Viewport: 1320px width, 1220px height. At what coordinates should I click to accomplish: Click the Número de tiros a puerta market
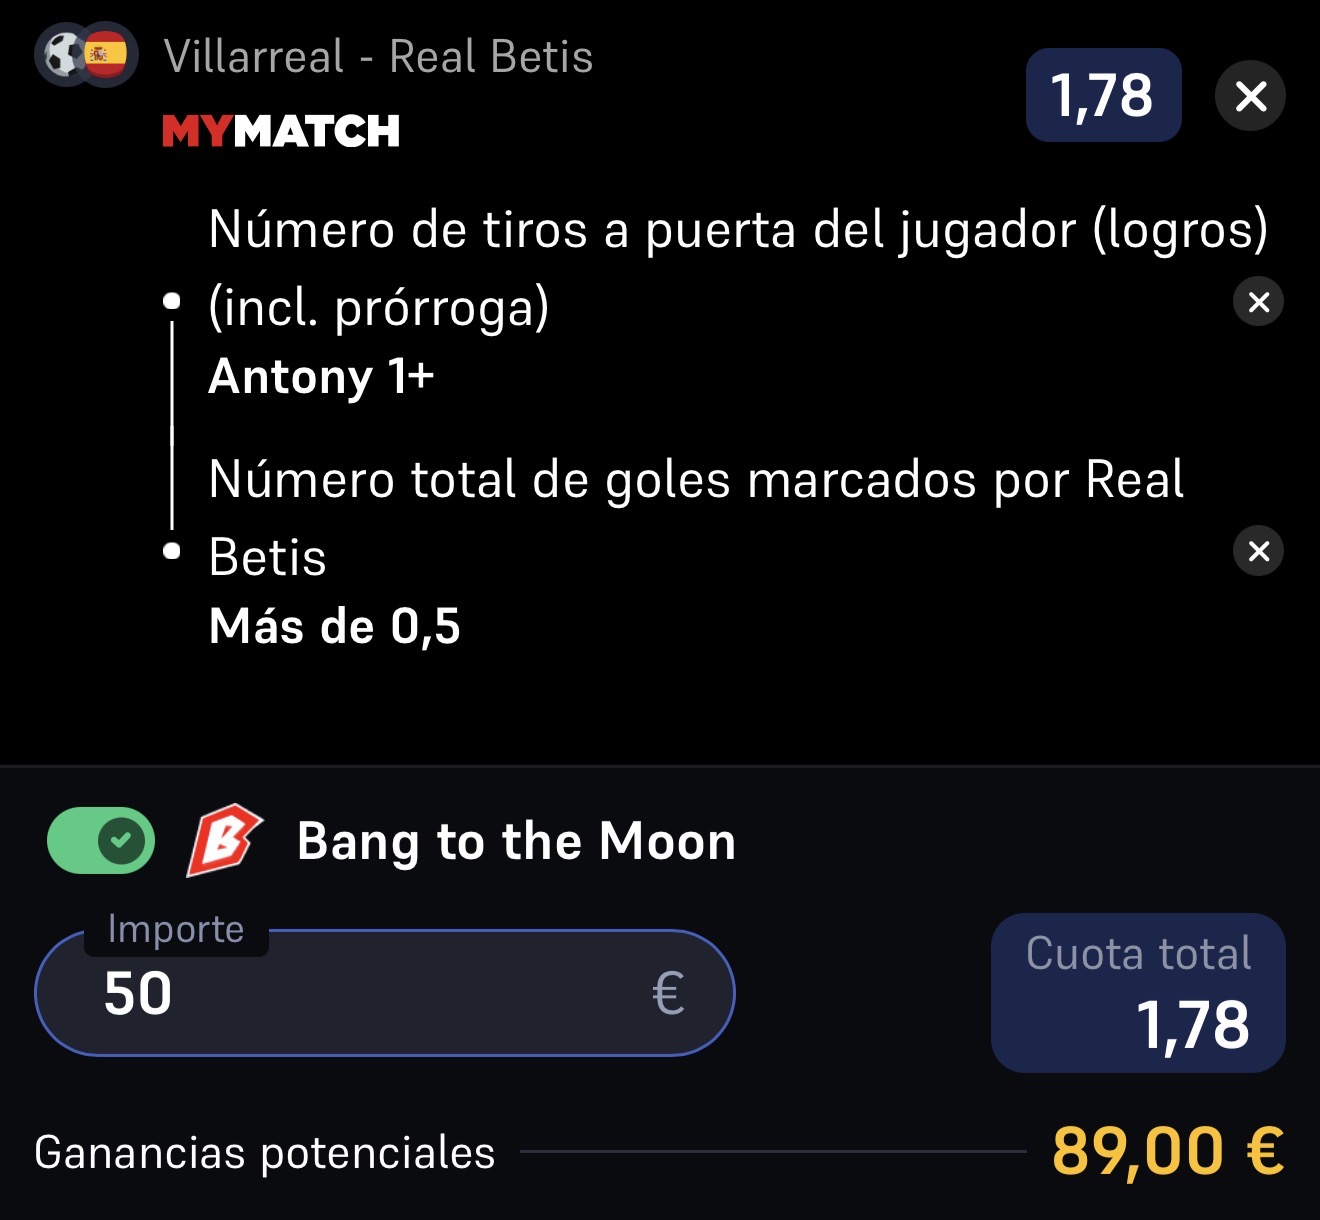tap(738, 268)
